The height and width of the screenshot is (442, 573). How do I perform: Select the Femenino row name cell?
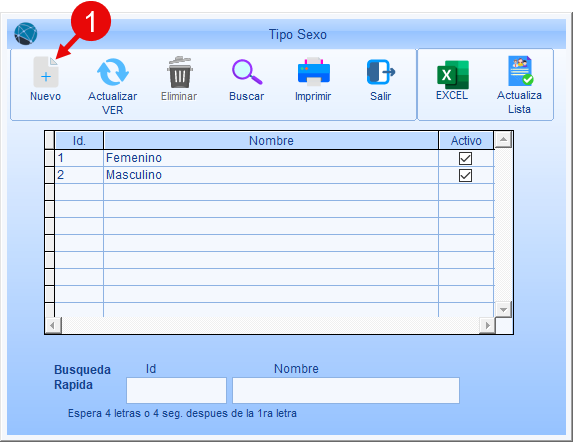click(271, 158)
